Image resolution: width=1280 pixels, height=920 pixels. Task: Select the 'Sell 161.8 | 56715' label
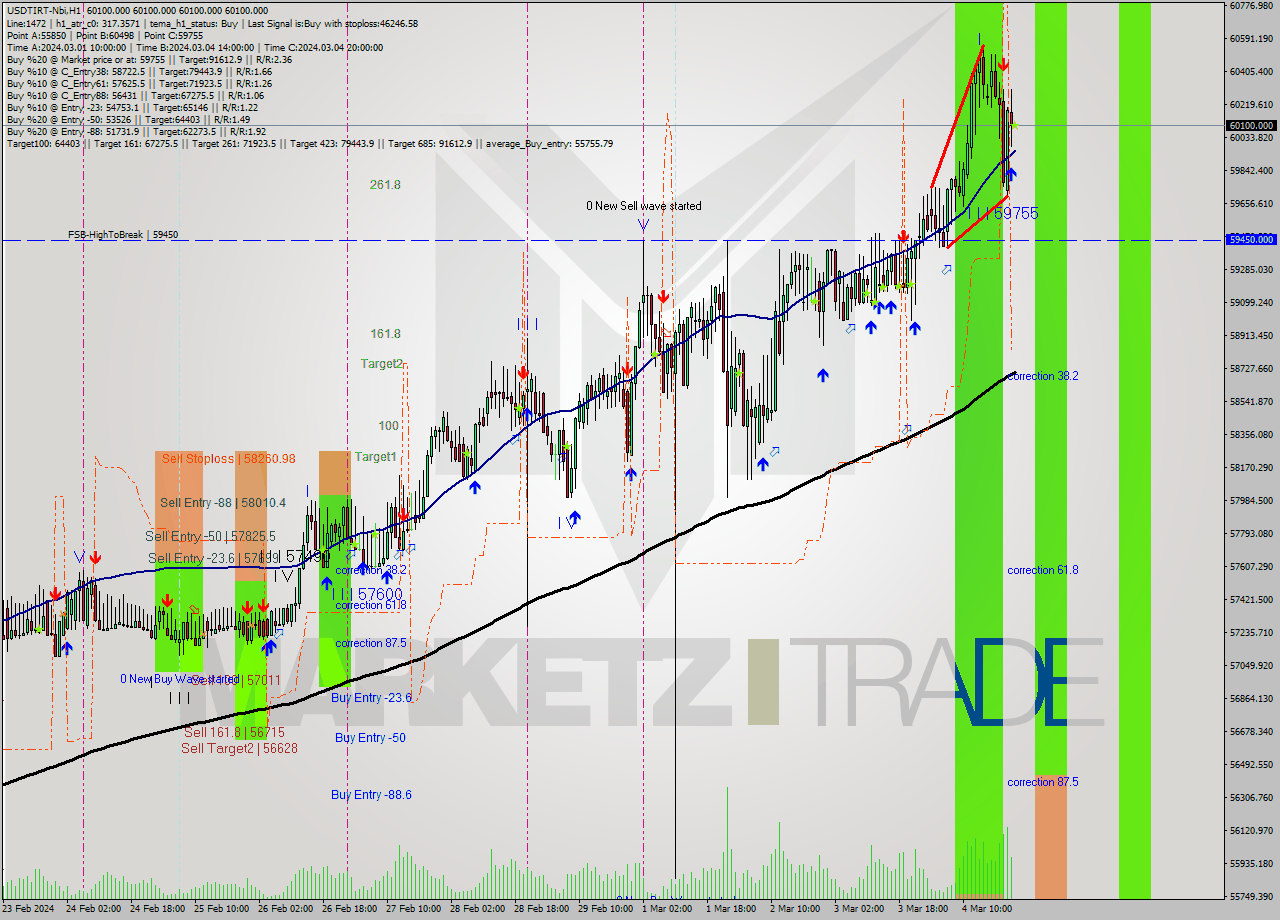tap(234, 732)
